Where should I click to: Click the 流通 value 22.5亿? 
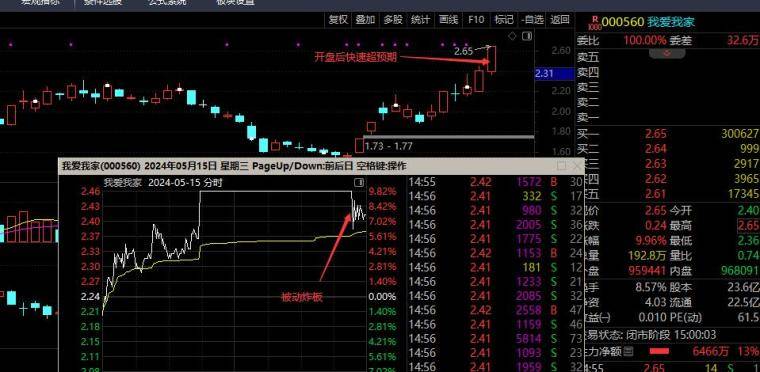pos(743,303)
